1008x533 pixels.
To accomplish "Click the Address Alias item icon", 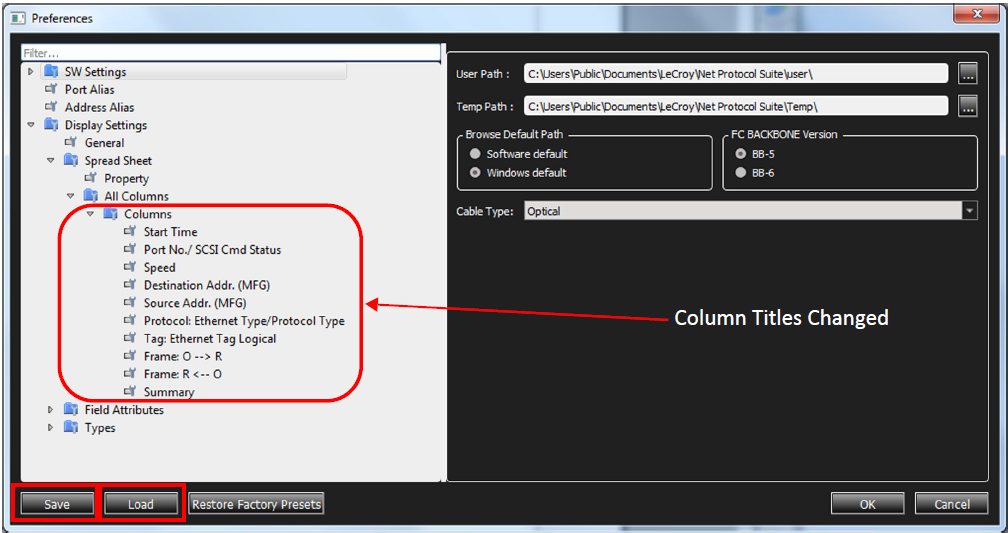I will tap(51, 107).
